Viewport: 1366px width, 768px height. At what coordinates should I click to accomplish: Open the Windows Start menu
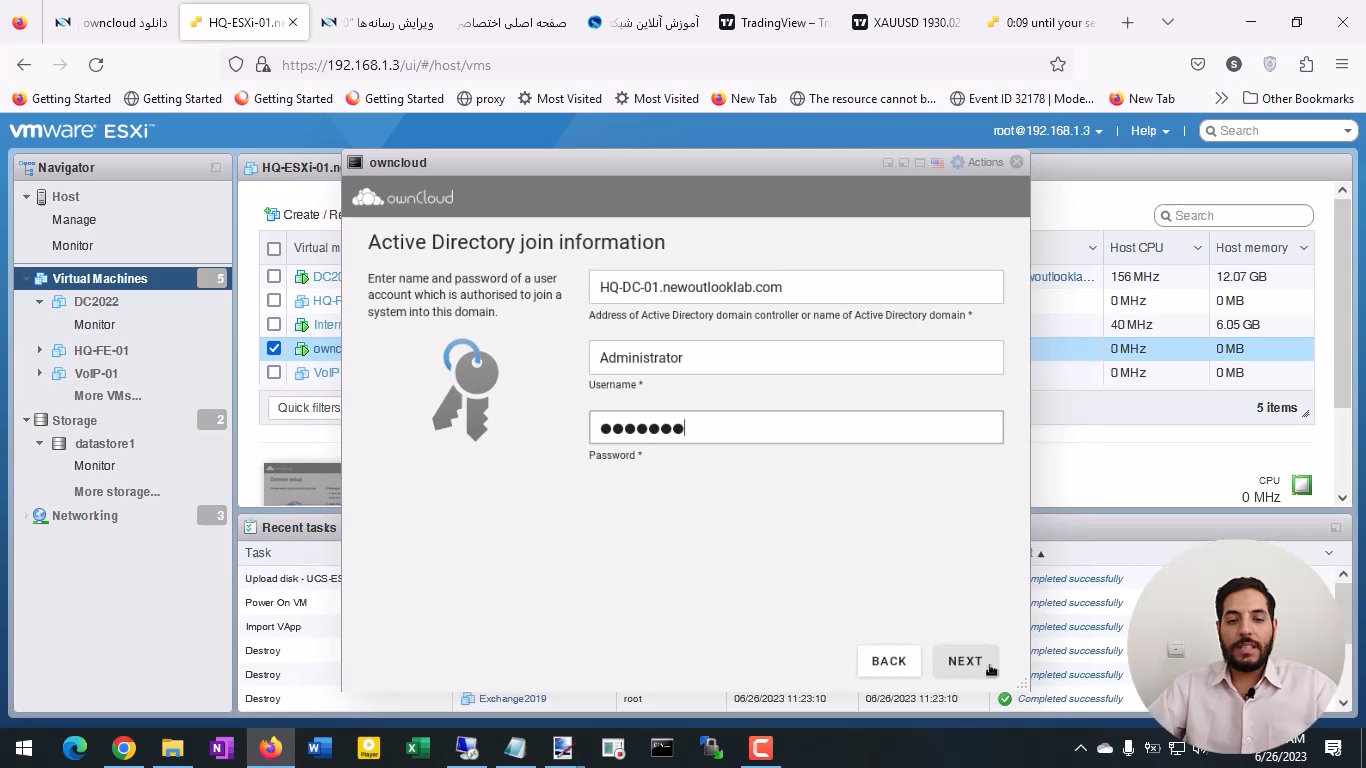24,748
